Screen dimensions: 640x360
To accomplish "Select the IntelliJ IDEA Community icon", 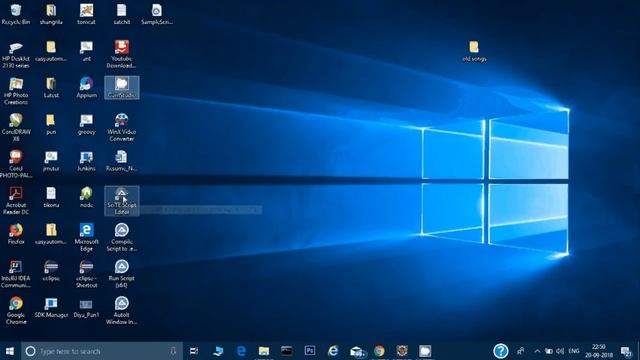I will coord(16,274).
